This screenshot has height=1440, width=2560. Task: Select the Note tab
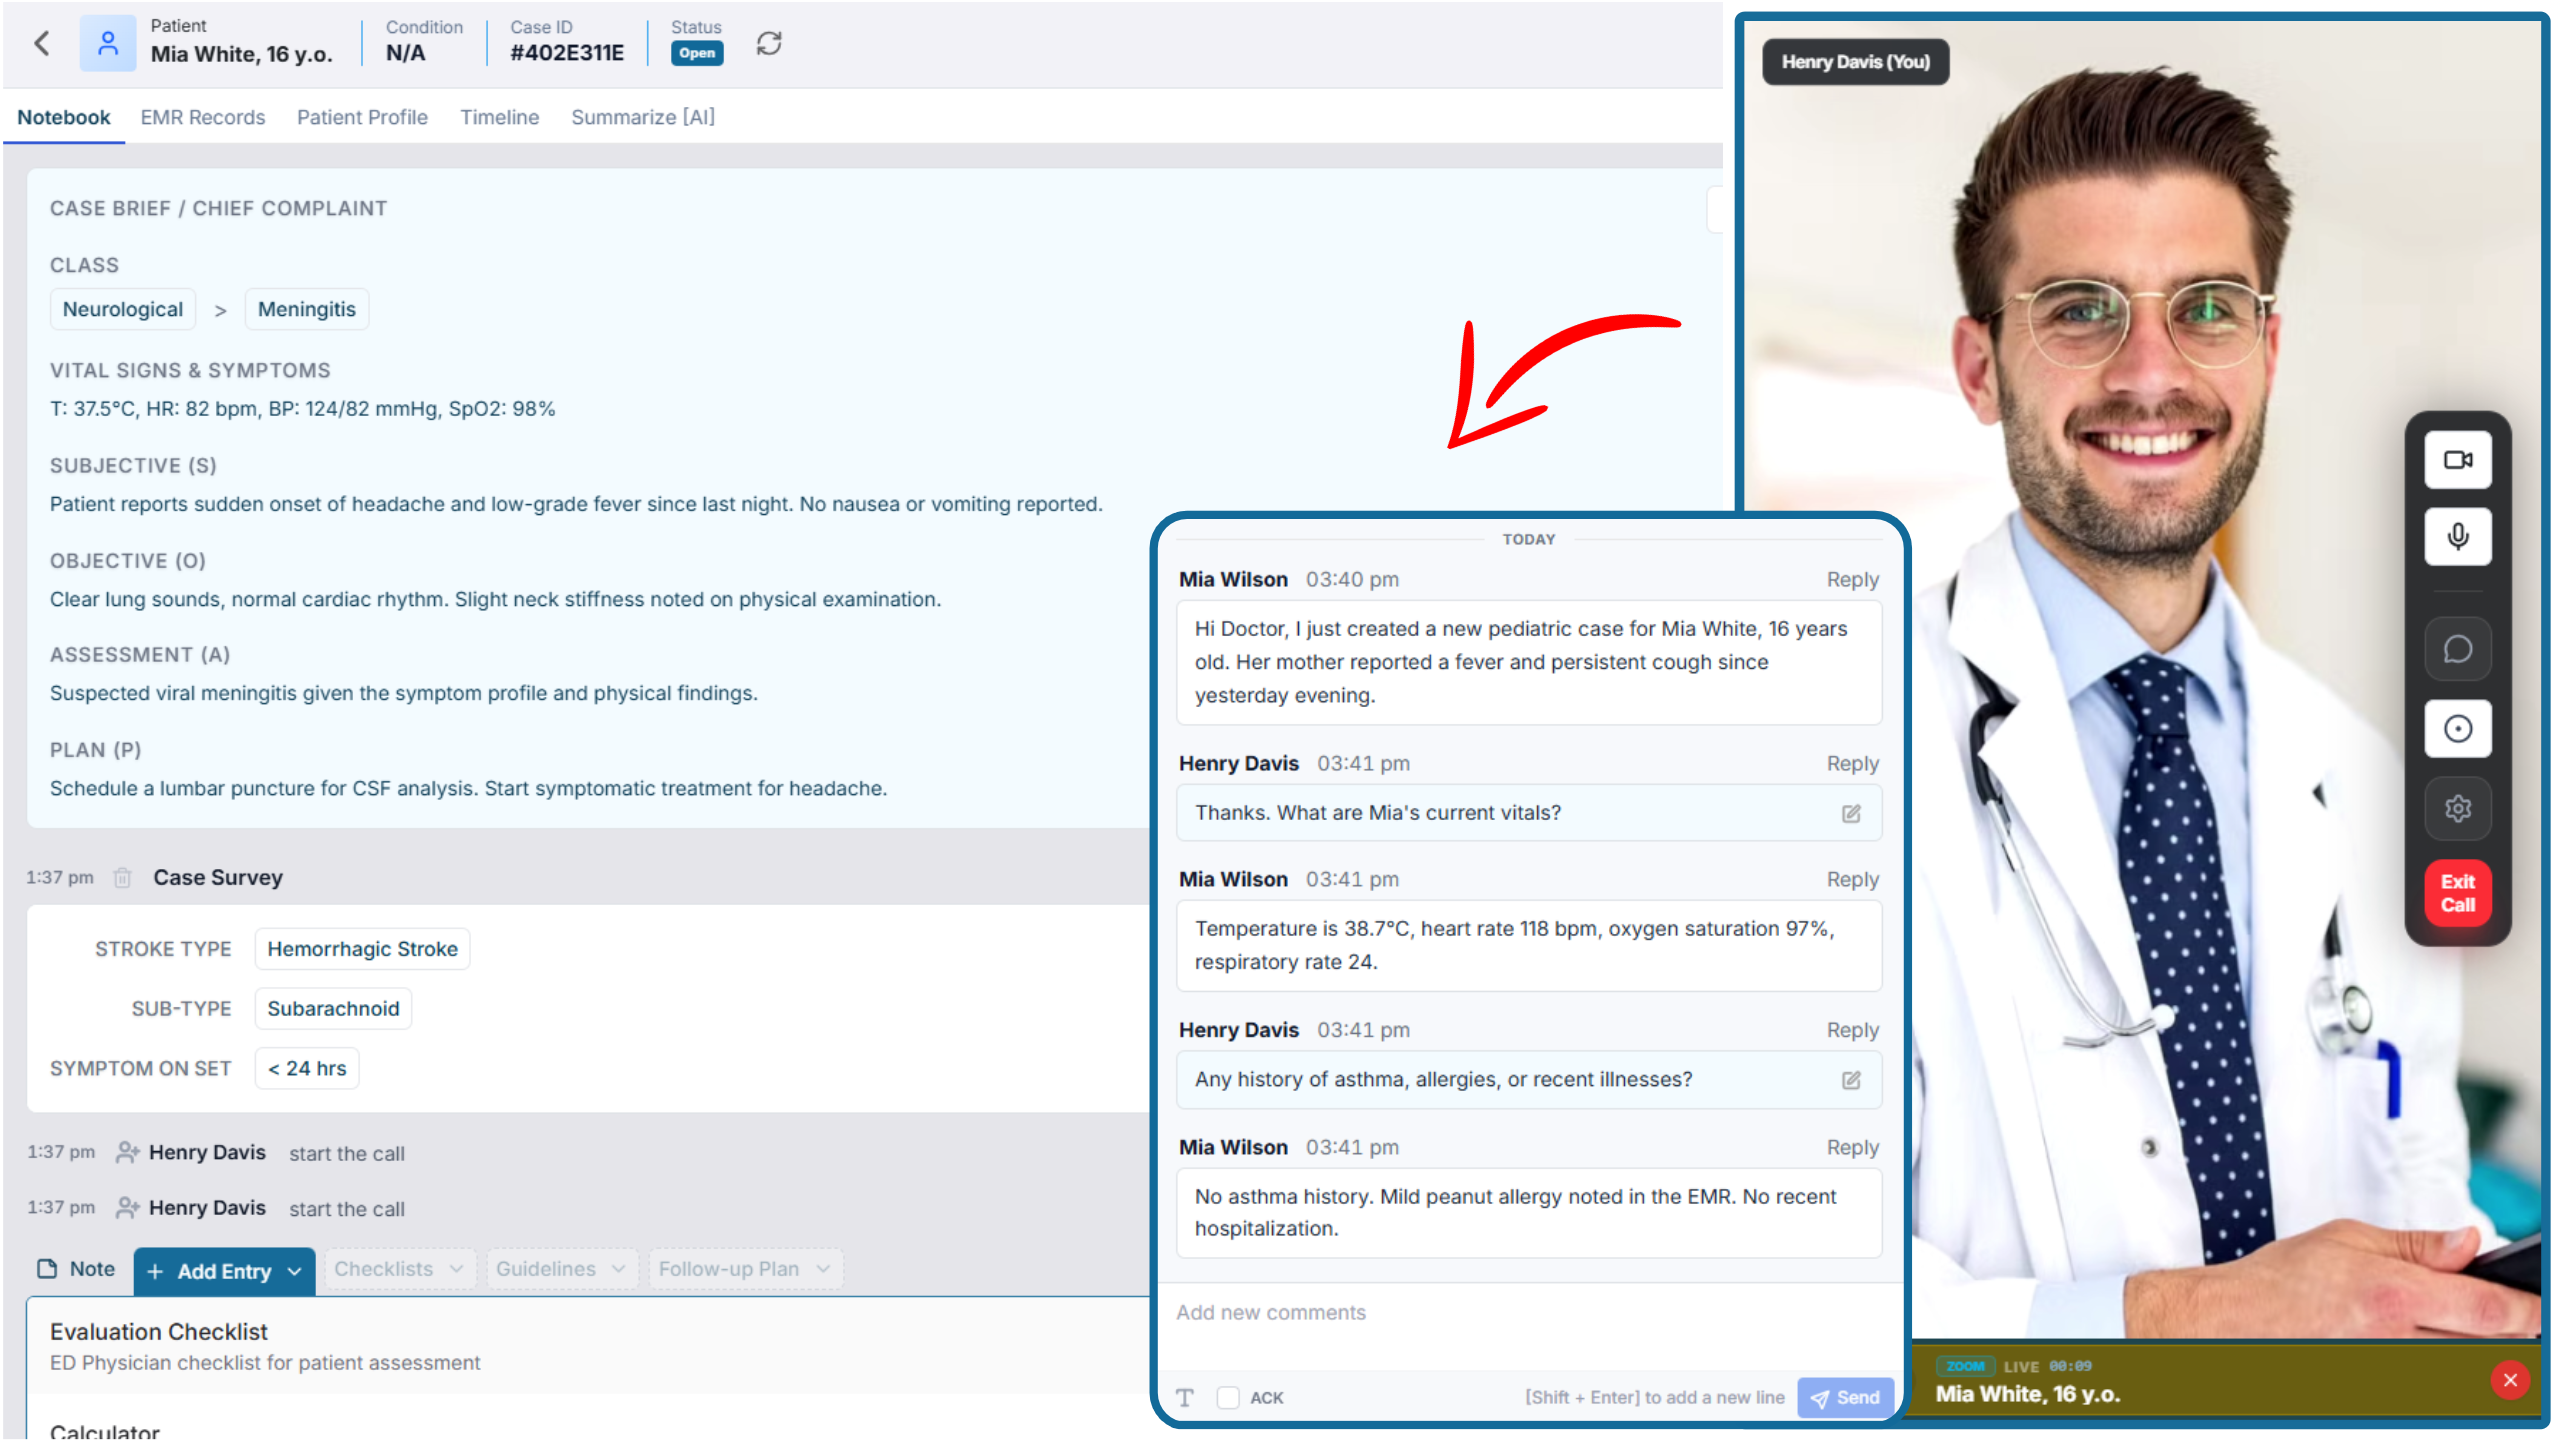pyautogui.click(x=76, y=1269)
